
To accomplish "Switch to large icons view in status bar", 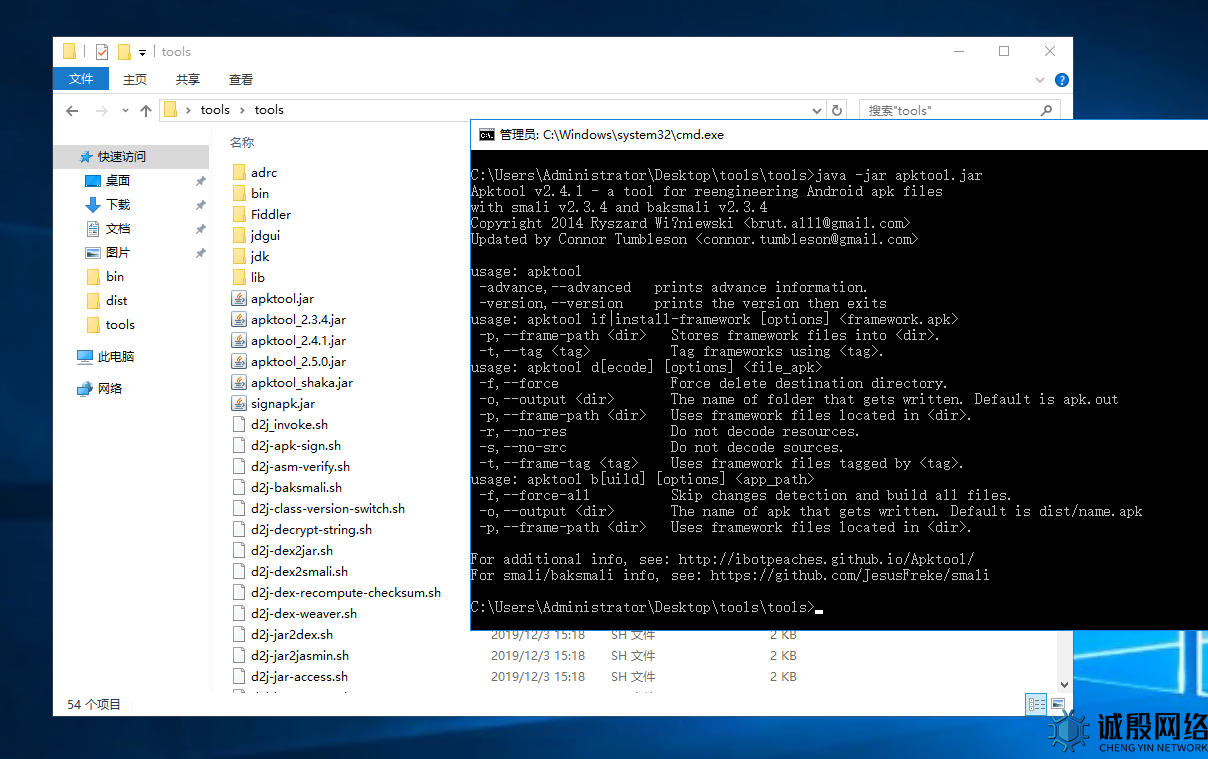I will pyautogui.click(x=1058, y=704).
